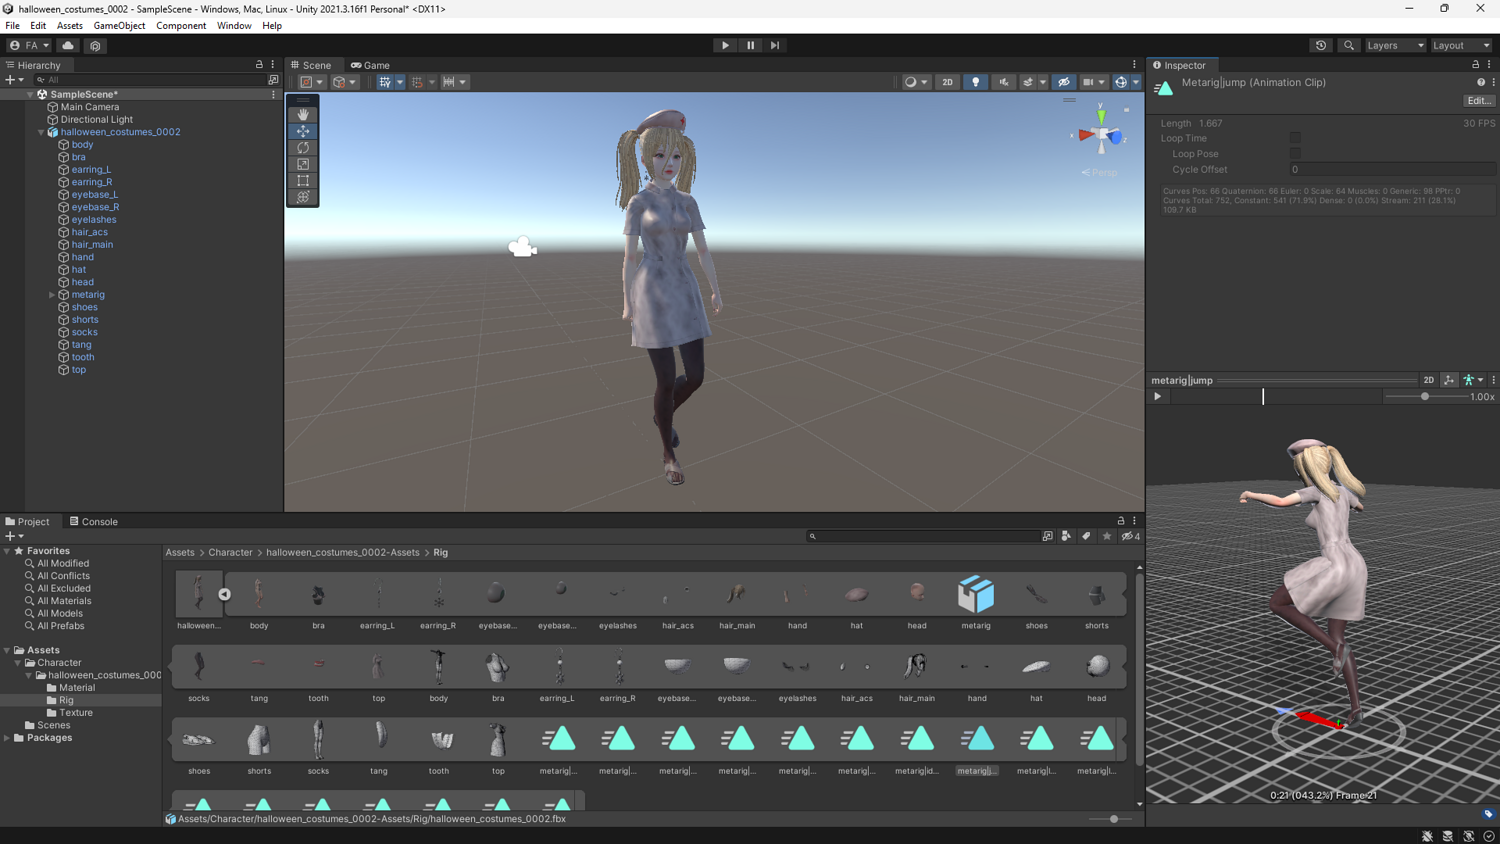The image size is (1500, 844).
Task: Click the Edit button in Inspector
Action: [x=1479, y=101]
